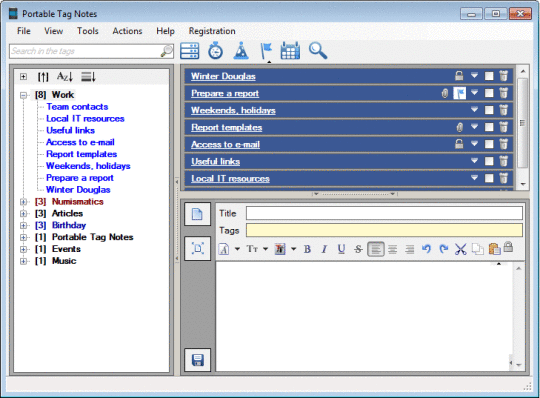Toggle italic formatting

pyautogui.click(x=324, y=249)
